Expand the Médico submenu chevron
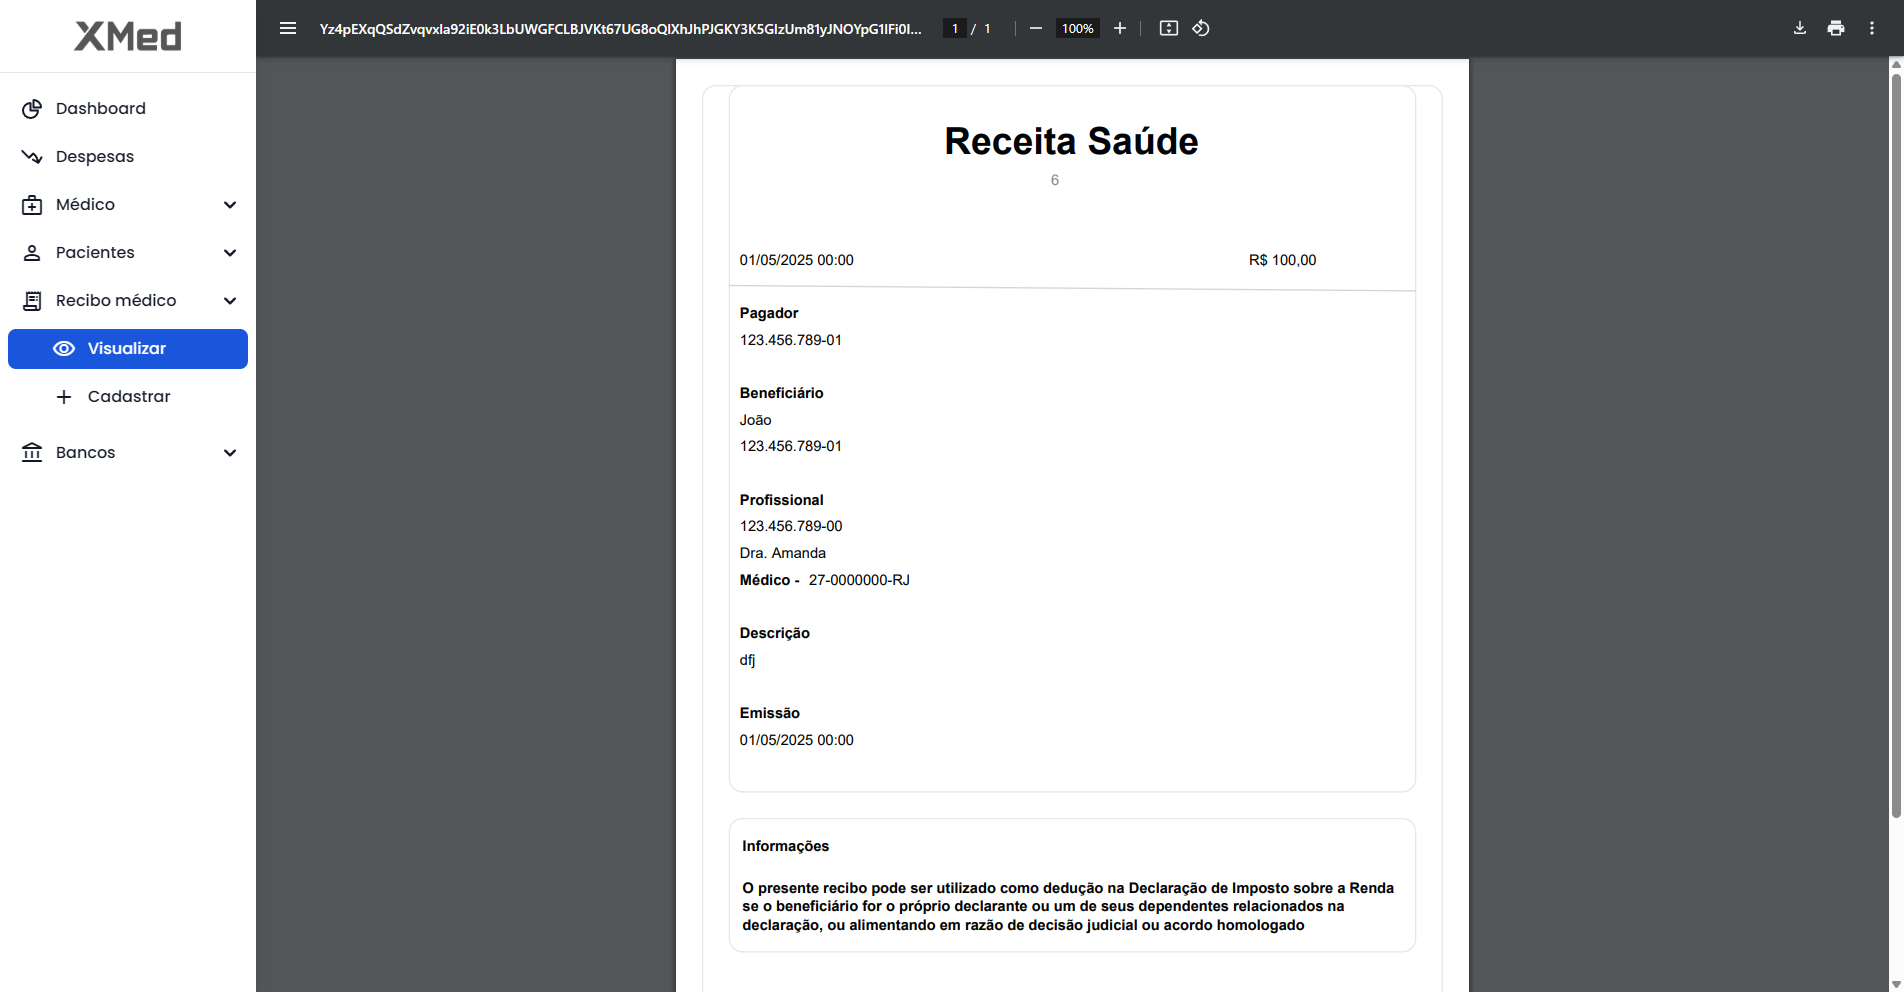 tap(230, 205)
